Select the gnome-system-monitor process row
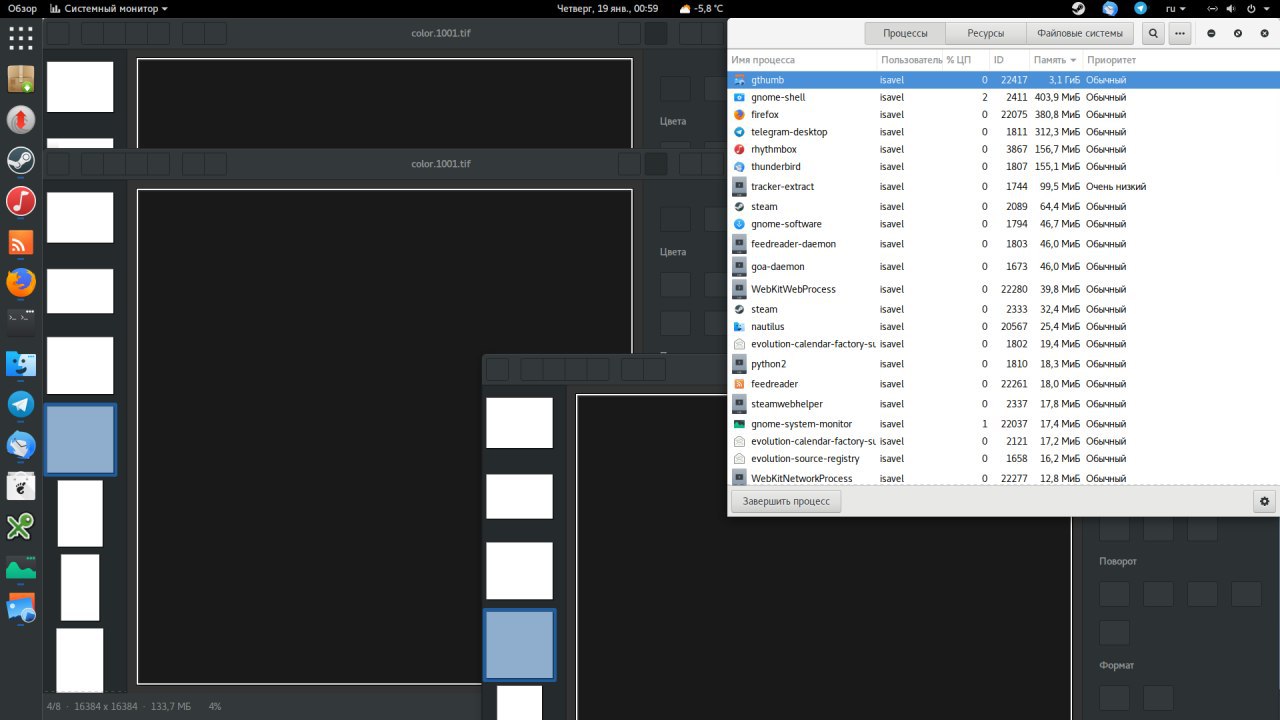 (x=1003, y=424)
